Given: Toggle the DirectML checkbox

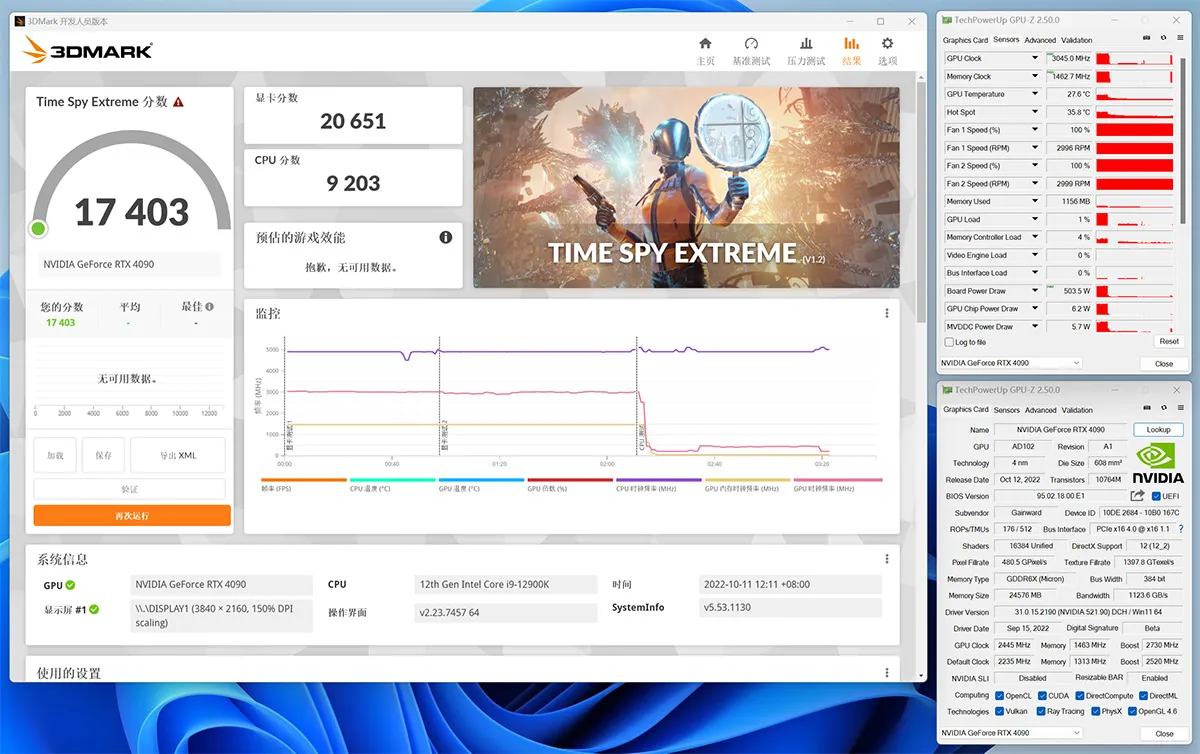Looking at the screenshot, I should (x=1143, y=695).
